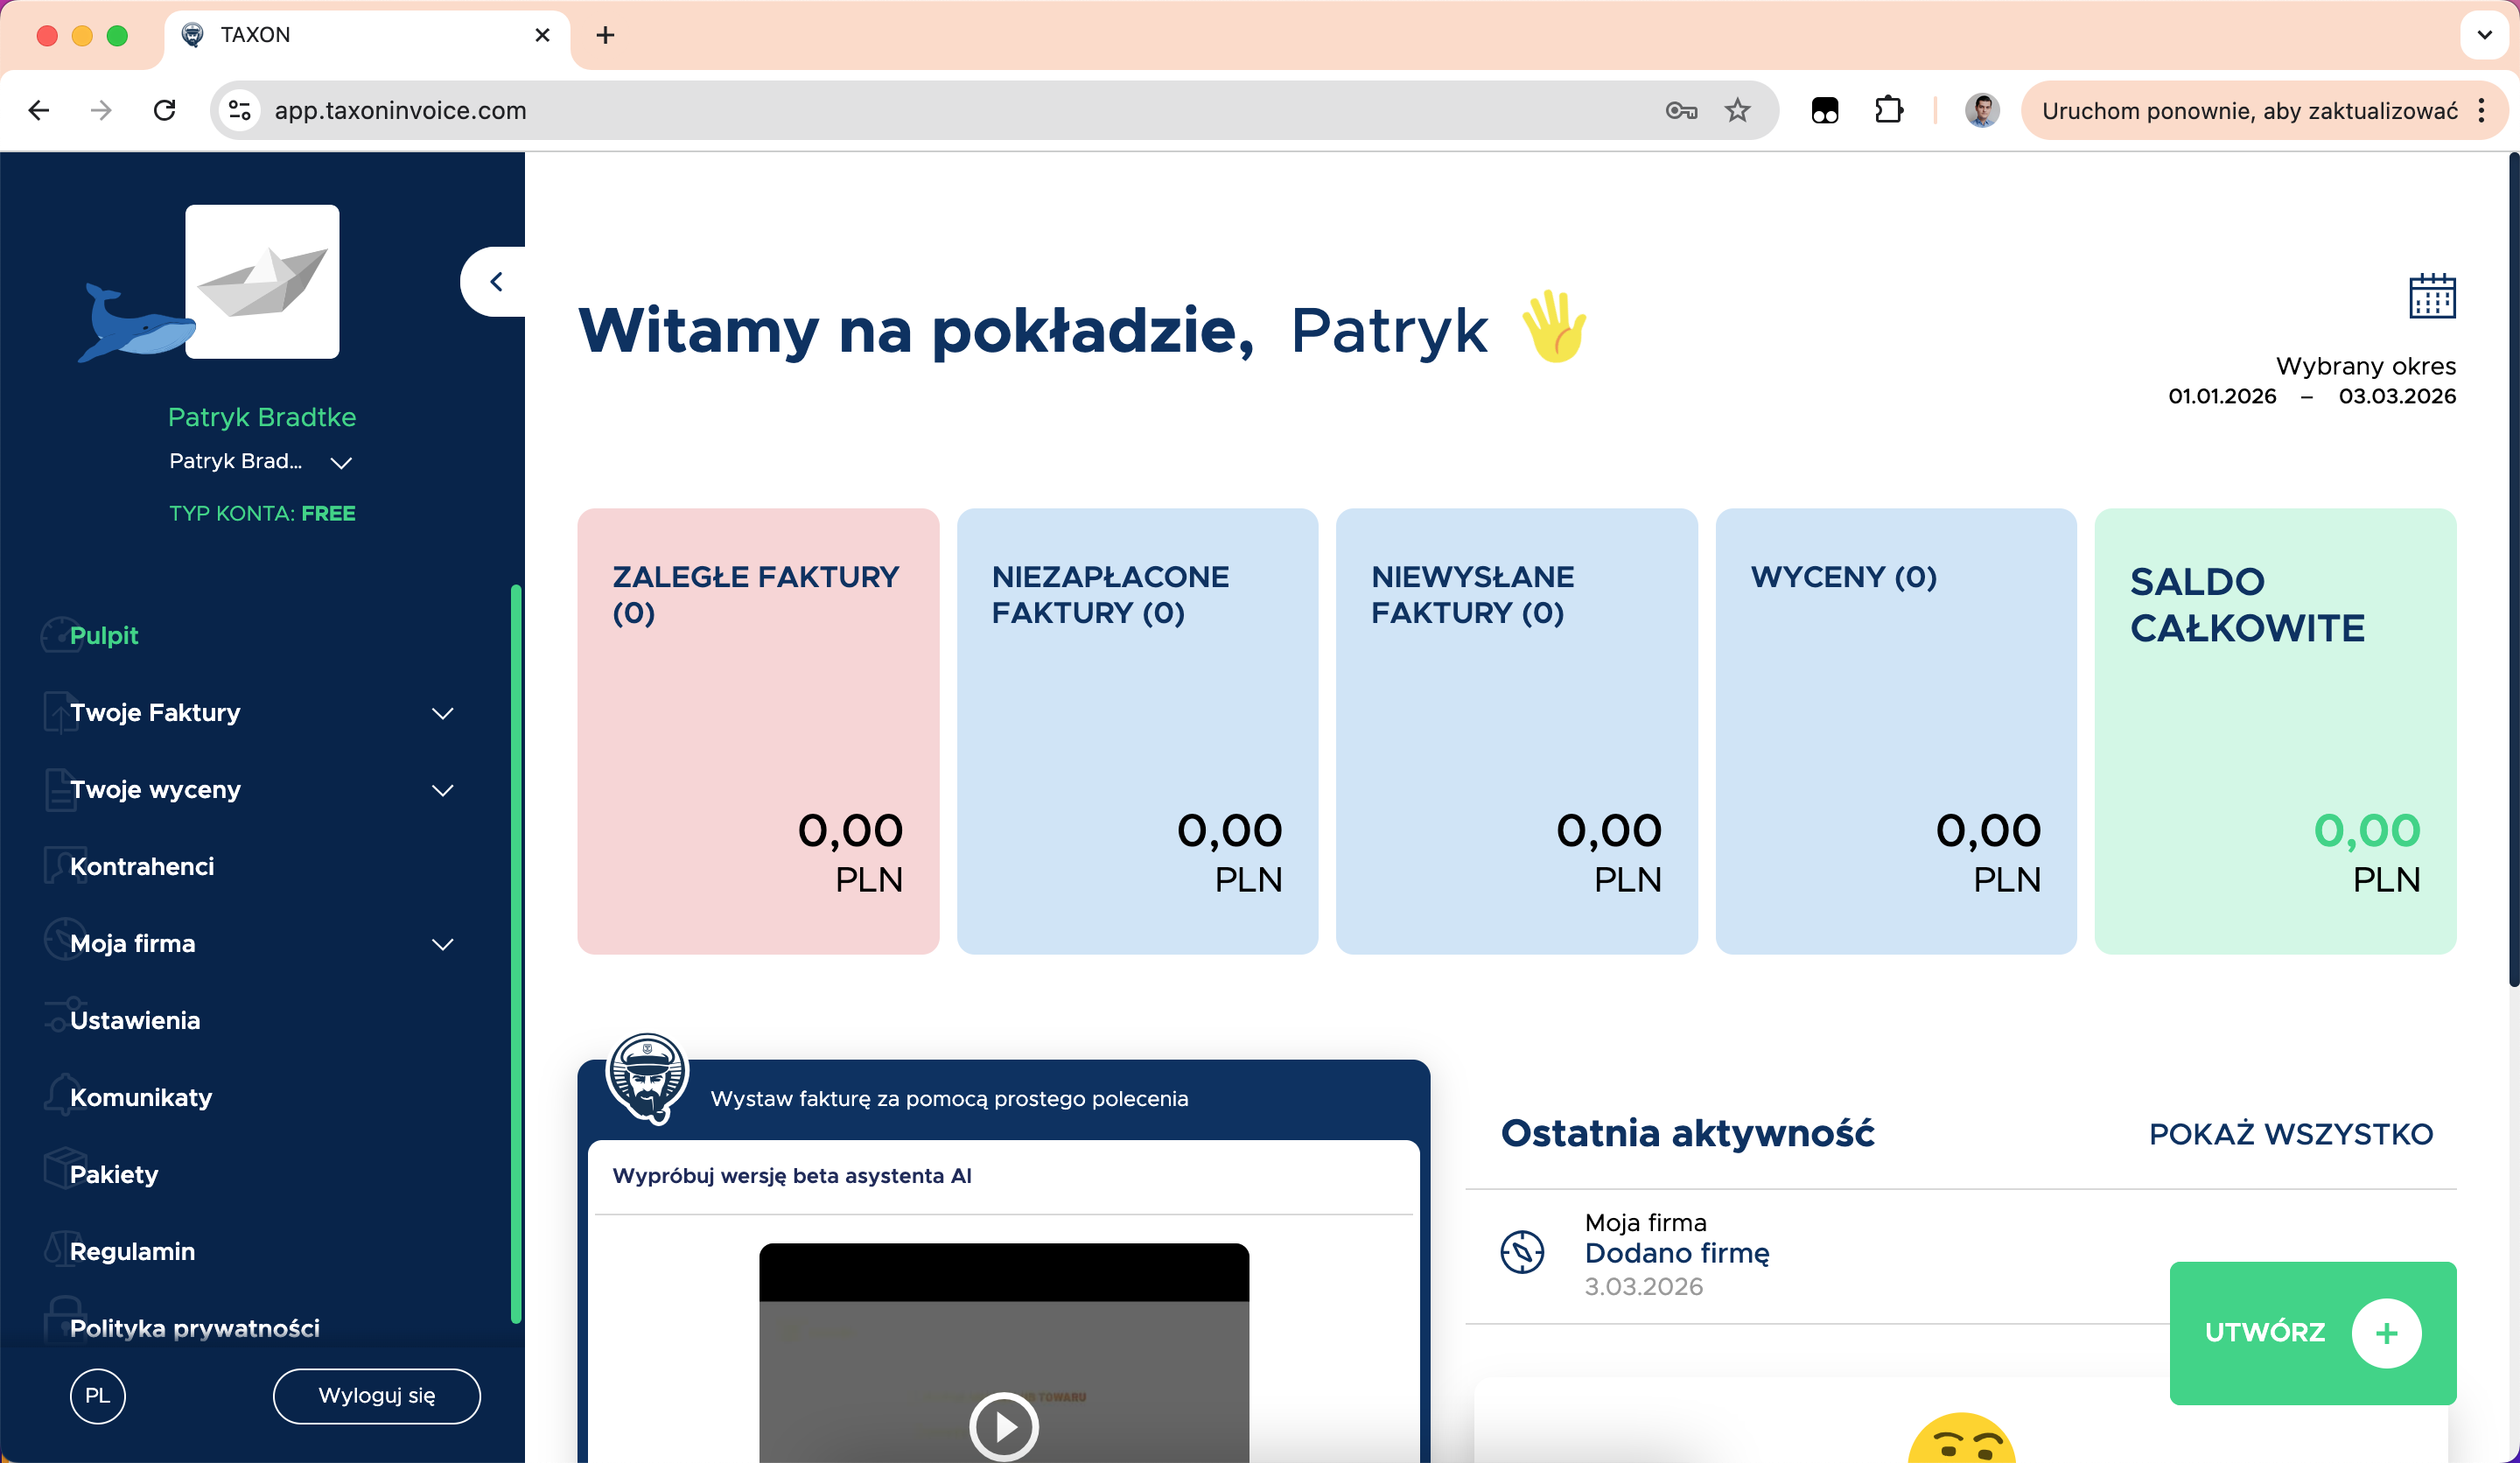
Task: Open the Chrome three-dot menu
Action: coord(2482,110)
